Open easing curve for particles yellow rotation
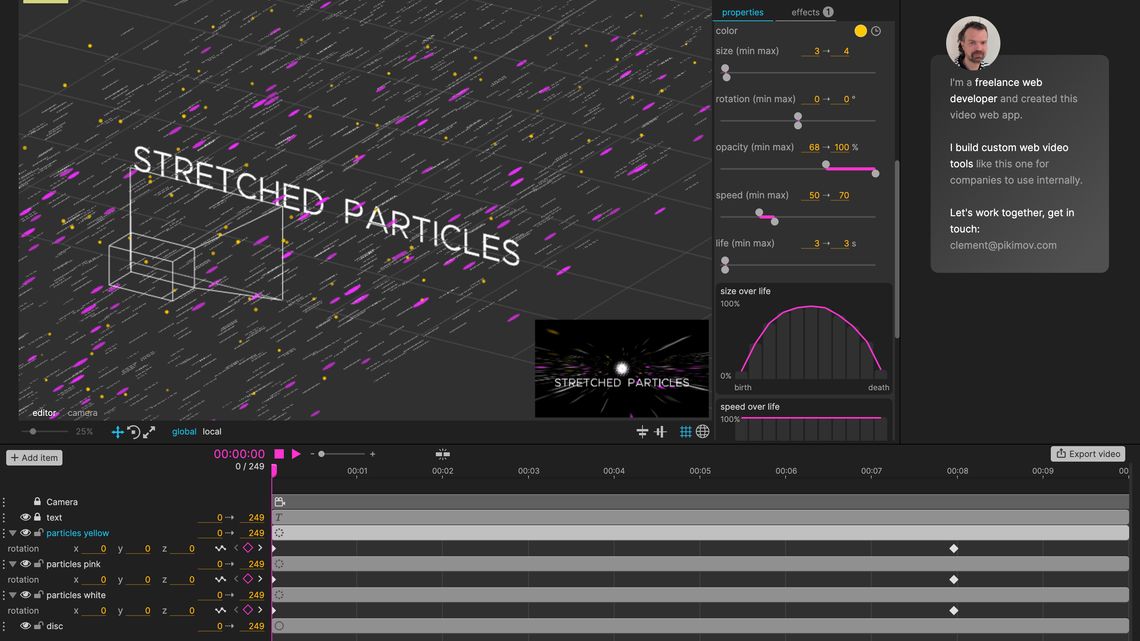This screenshot has height=641, width=1140. 220,549
